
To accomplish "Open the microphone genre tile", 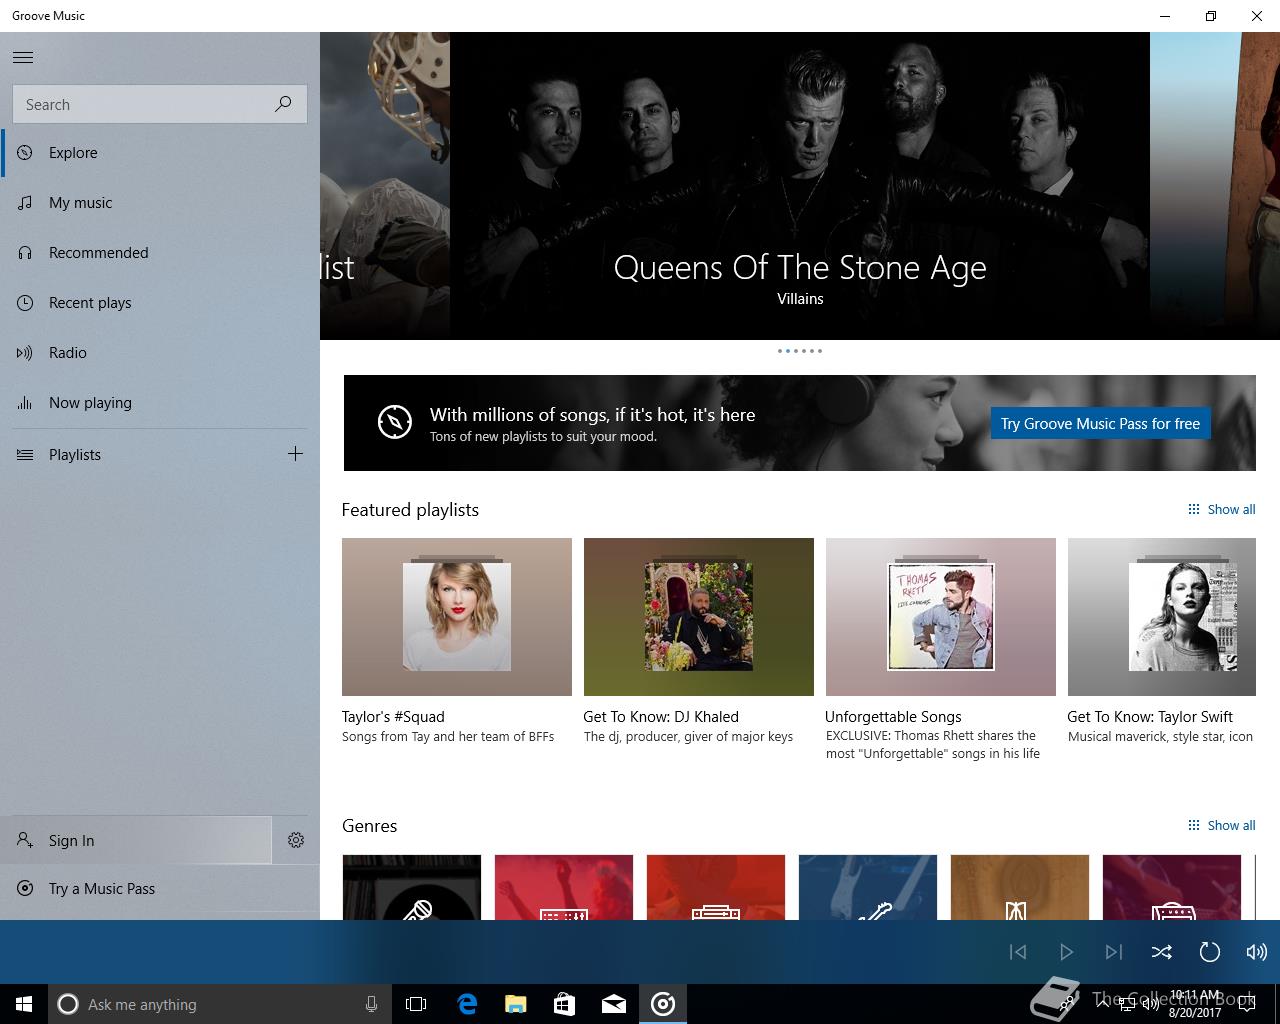I will [x=412, y=887].
